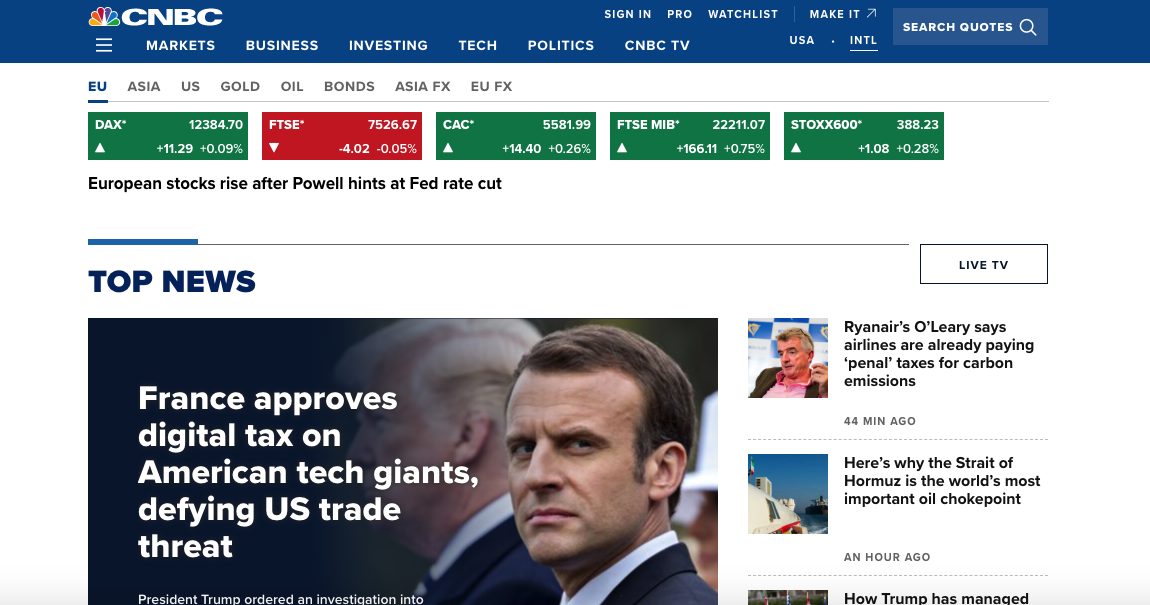1150x605 pixels.
Task: Open the Strait of Hormuz thumbnail
Action: [788, 494]
